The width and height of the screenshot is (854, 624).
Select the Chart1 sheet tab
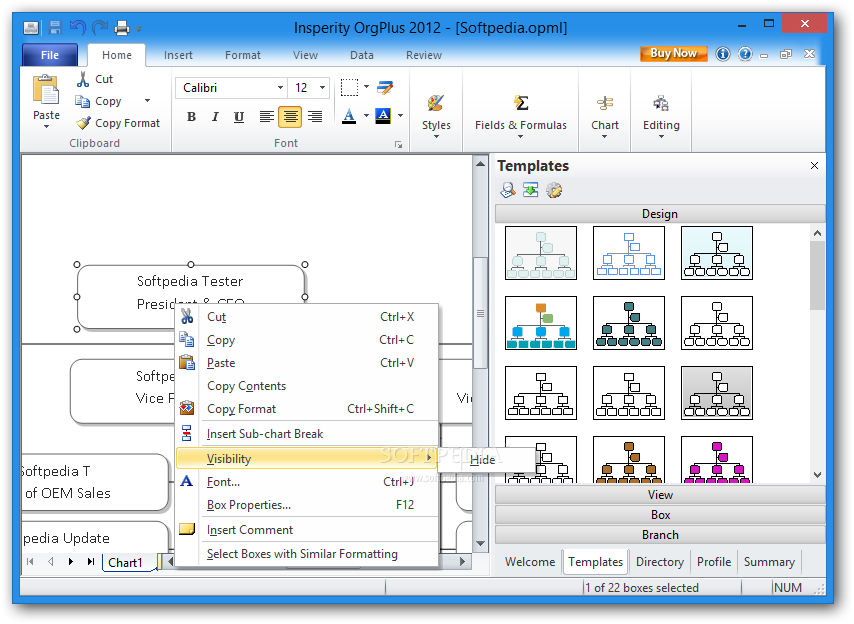[126, 562]
